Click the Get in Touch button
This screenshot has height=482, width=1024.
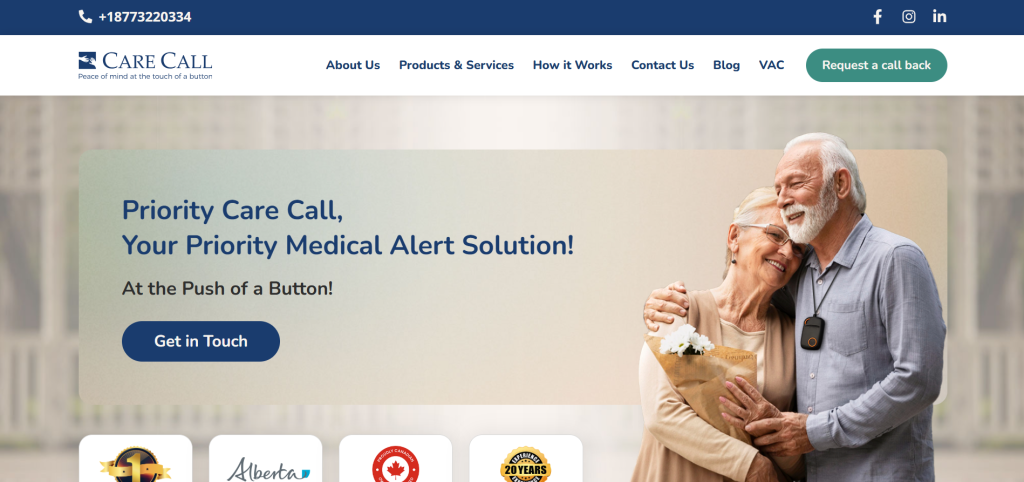coord(200,341)
